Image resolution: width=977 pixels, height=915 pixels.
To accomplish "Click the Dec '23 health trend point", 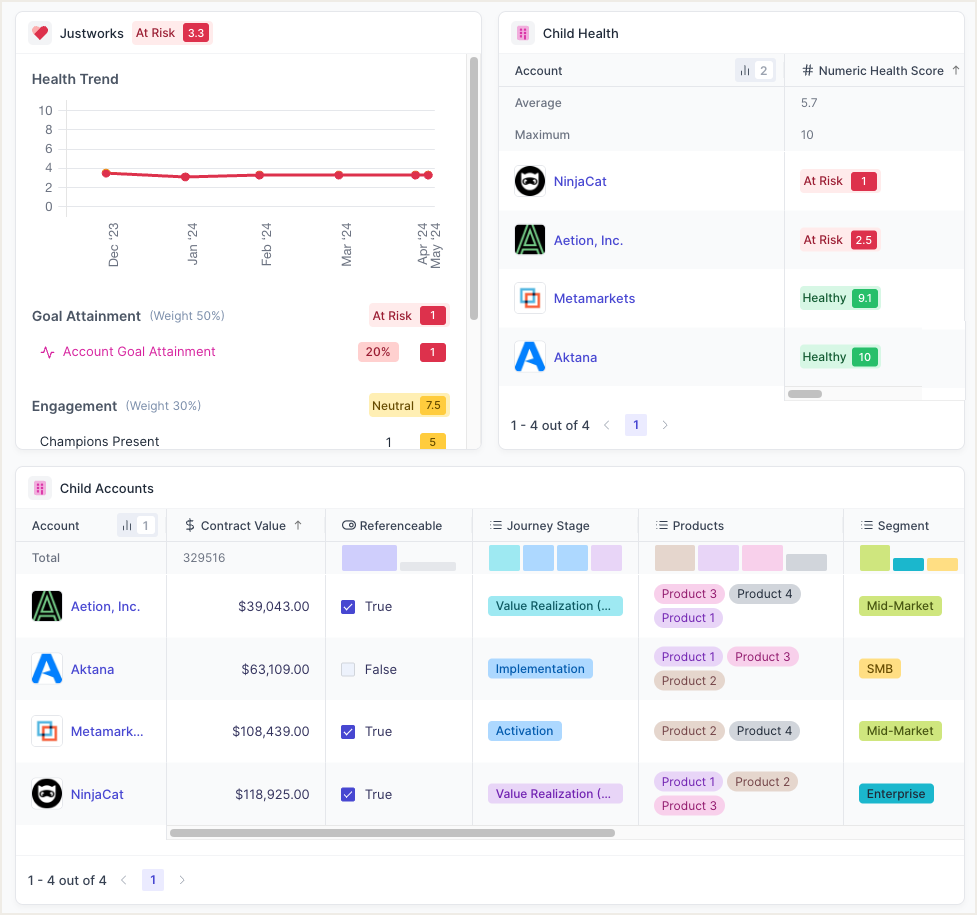I will click(x=106, y=173).
